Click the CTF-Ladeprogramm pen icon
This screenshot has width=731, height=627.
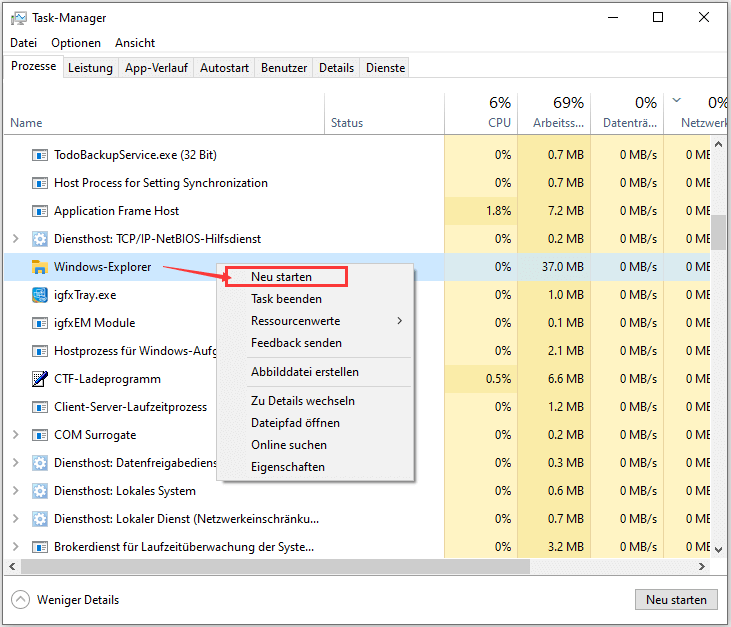point(40,379)
